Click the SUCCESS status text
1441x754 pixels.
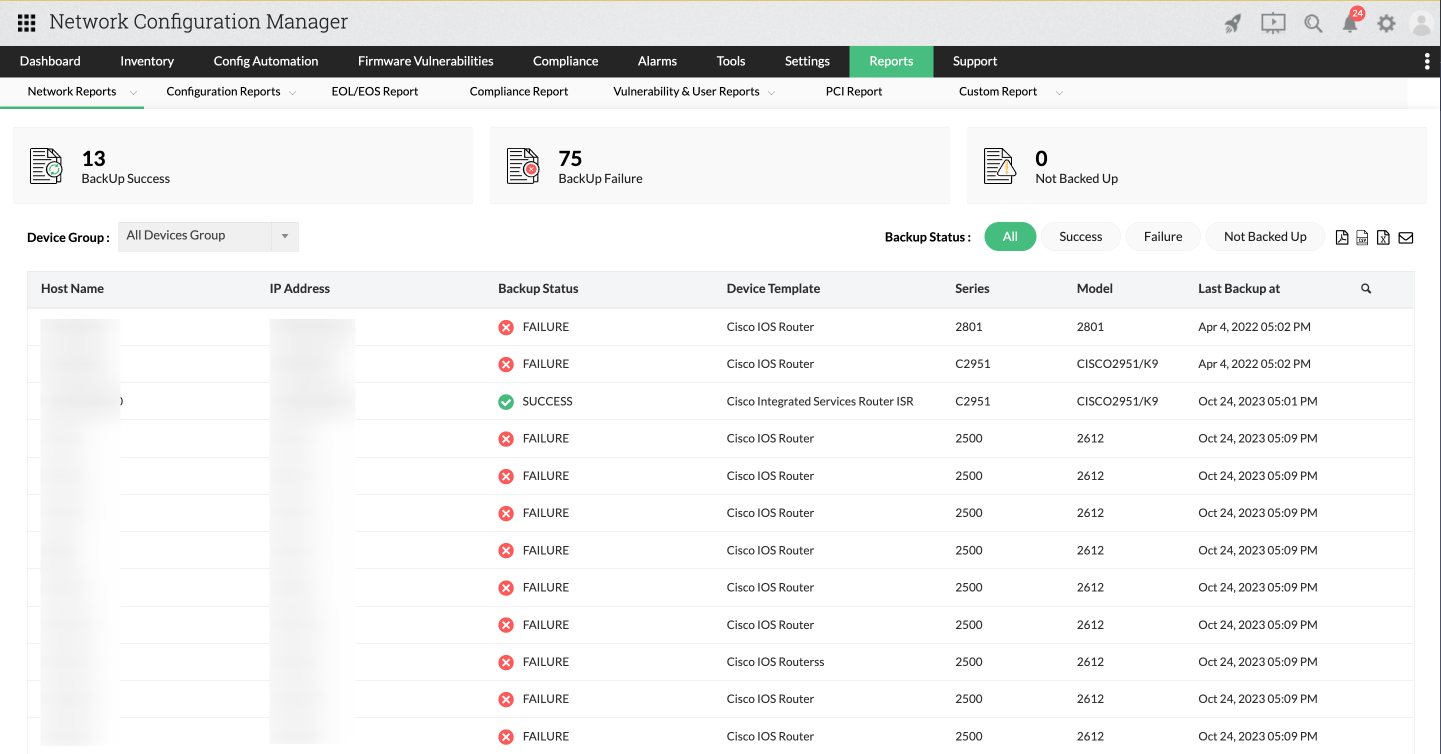point(548,402)
